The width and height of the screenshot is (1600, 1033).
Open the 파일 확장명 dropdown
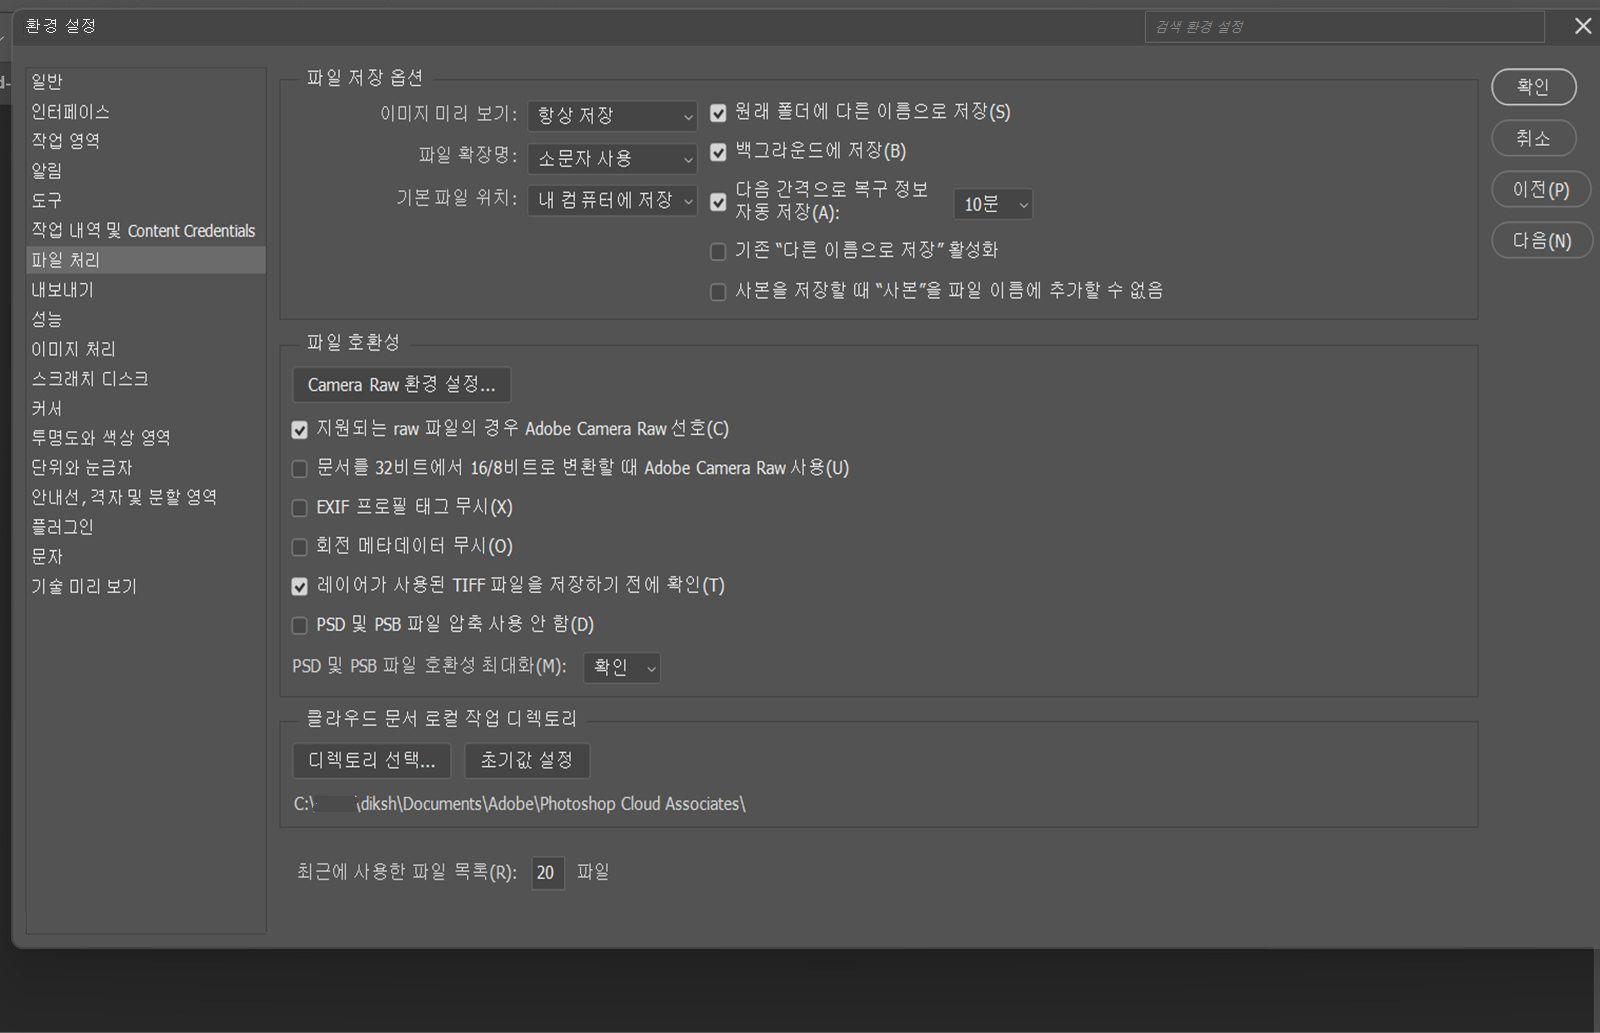pos(611,158)
